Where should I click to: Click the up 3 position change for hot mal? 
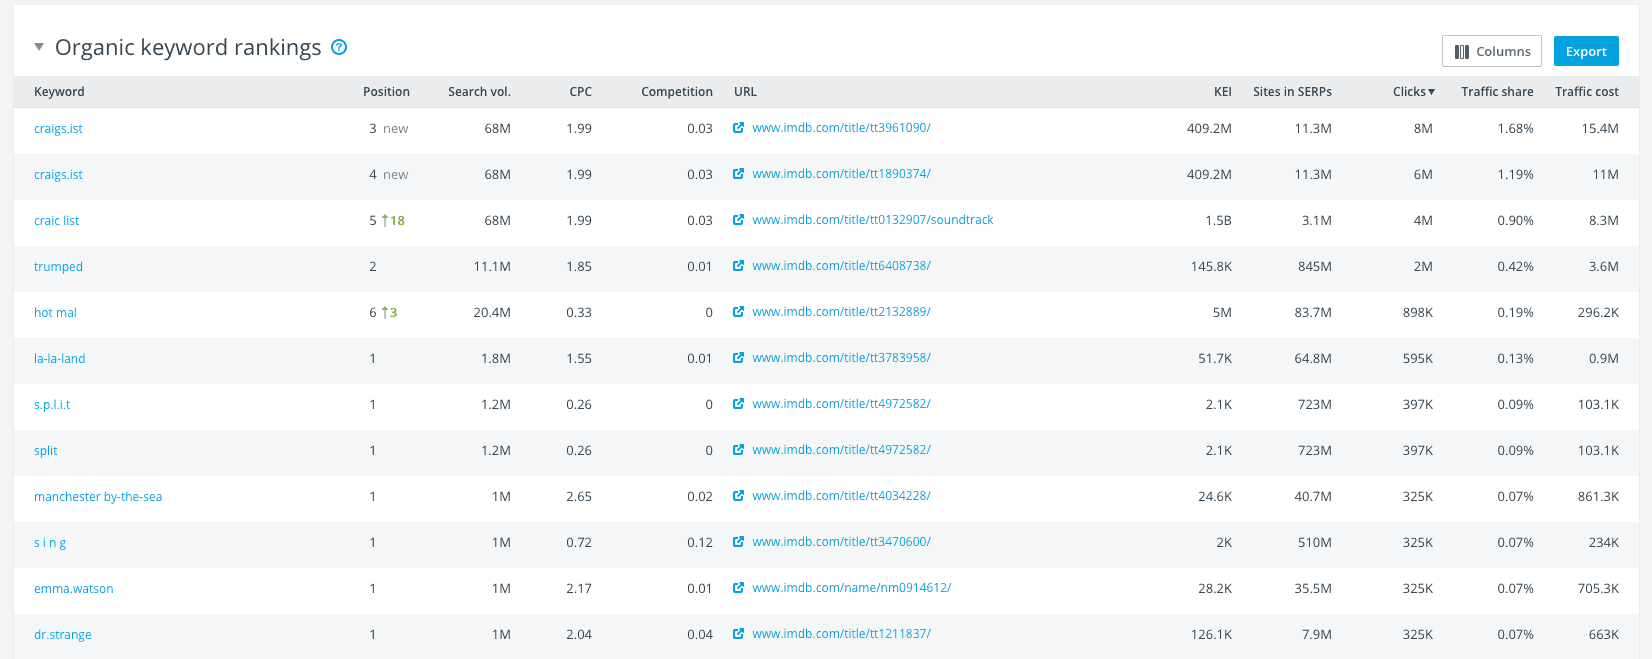point(389,312)
